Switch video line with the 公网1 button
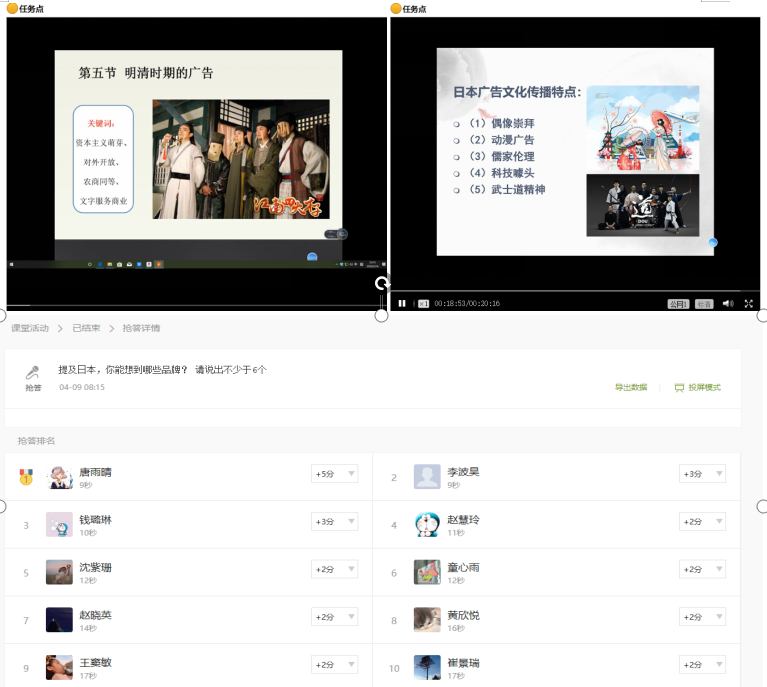 point(678,304)
